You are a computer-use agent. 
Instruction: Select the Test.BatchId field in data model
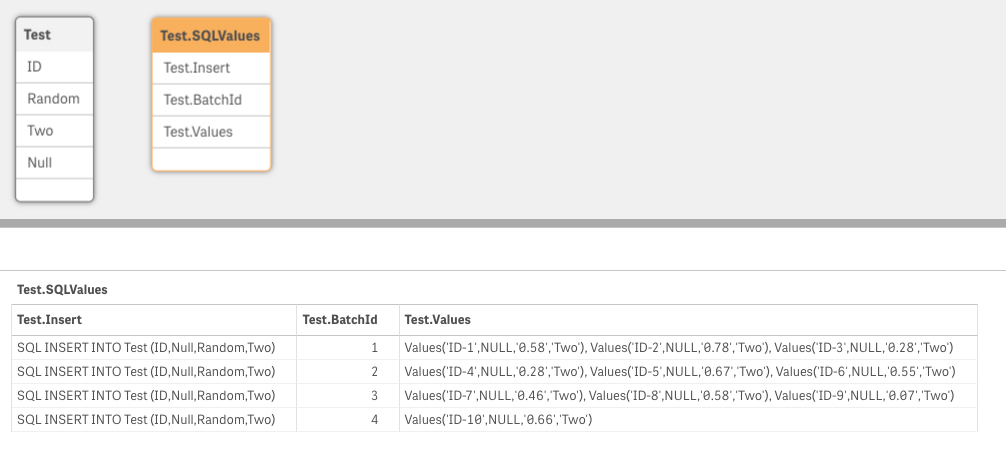[211, 100]
